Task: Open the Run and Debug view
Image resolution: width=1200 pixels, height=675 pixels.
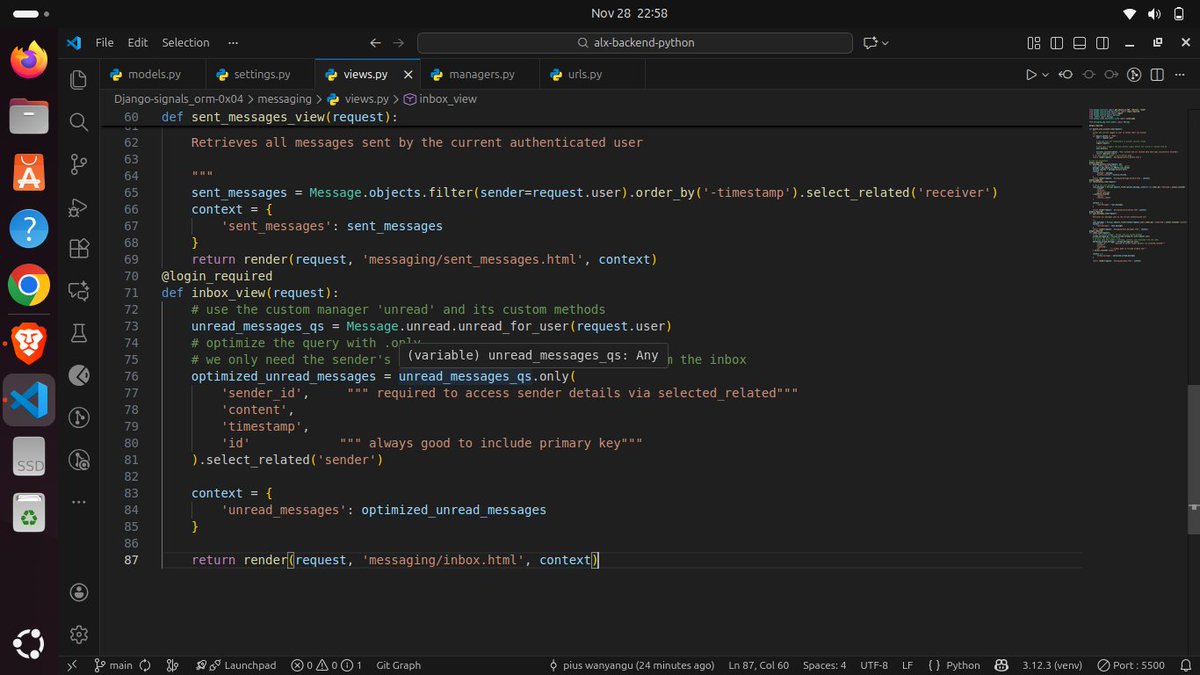Action: (79, 207)
